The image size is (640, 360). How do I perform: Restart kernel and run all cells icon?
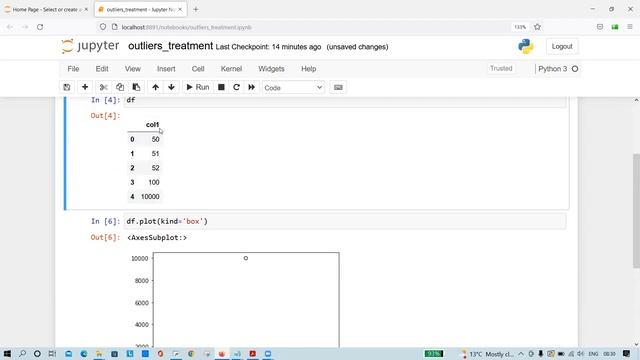252,87
